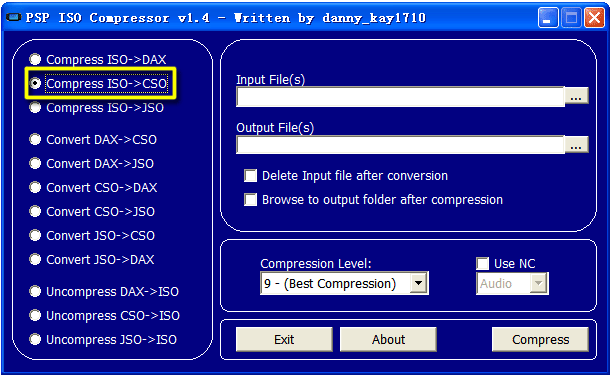Image resolution: width=612 pixels, height=378 pixels.
Task: Click the PSP icon in title bar
Action: click(13, 17)
